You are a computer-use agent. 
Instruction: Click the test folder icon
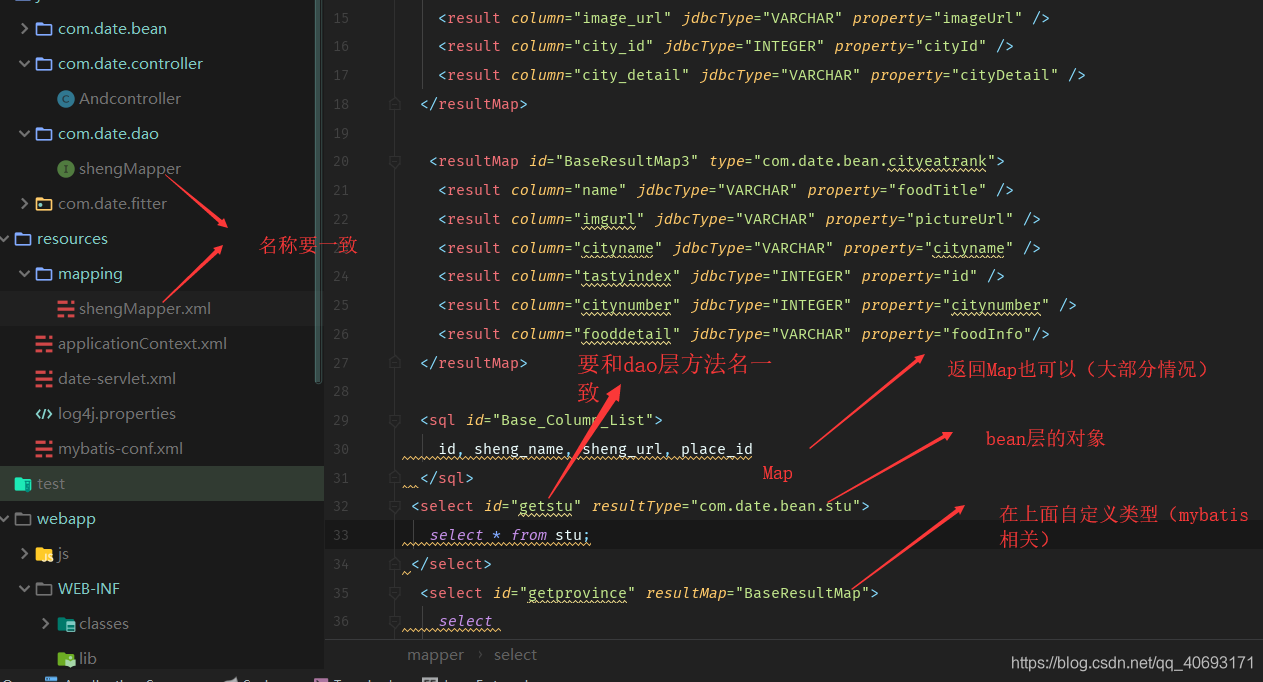tap(23, 483)
